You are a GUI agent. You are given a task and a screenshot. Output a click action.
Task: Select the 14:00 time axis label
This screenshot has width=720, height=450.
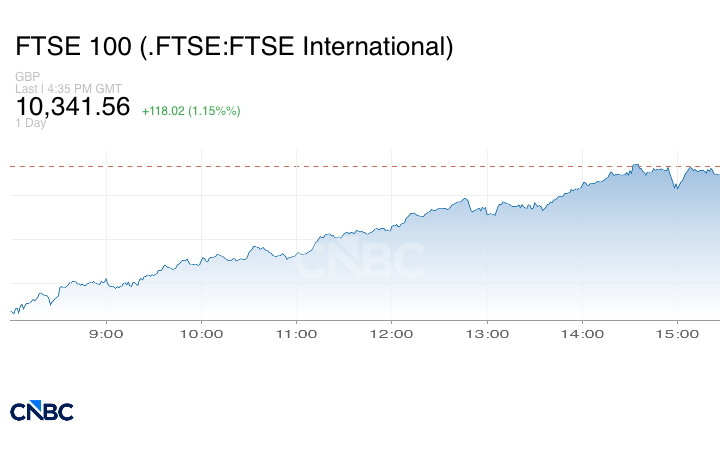pos(582,334)
